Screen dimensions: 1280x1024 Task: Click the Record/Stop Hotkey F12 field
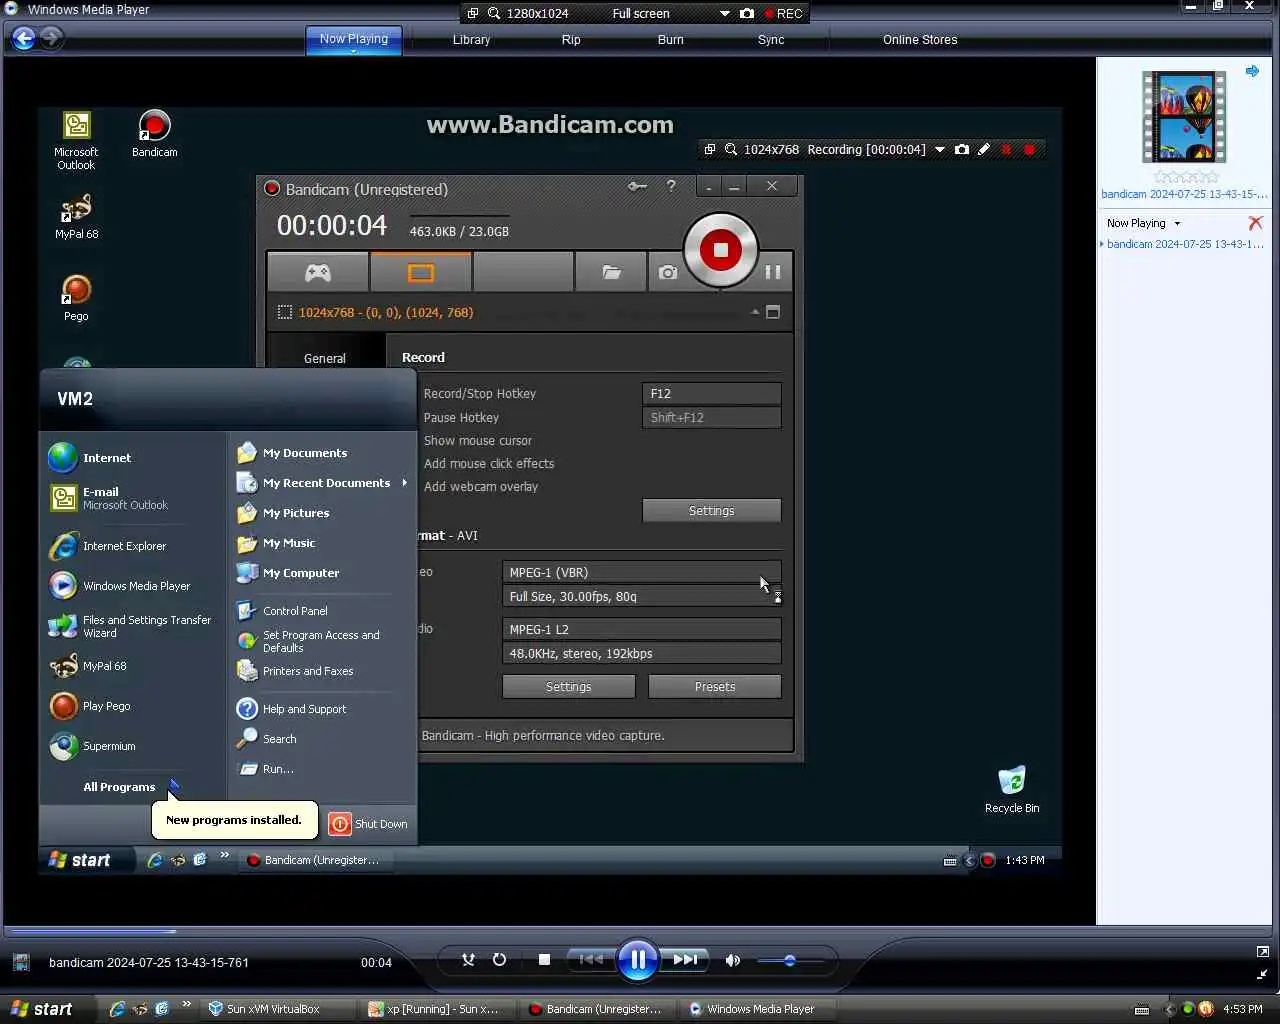tap(711, 394)
